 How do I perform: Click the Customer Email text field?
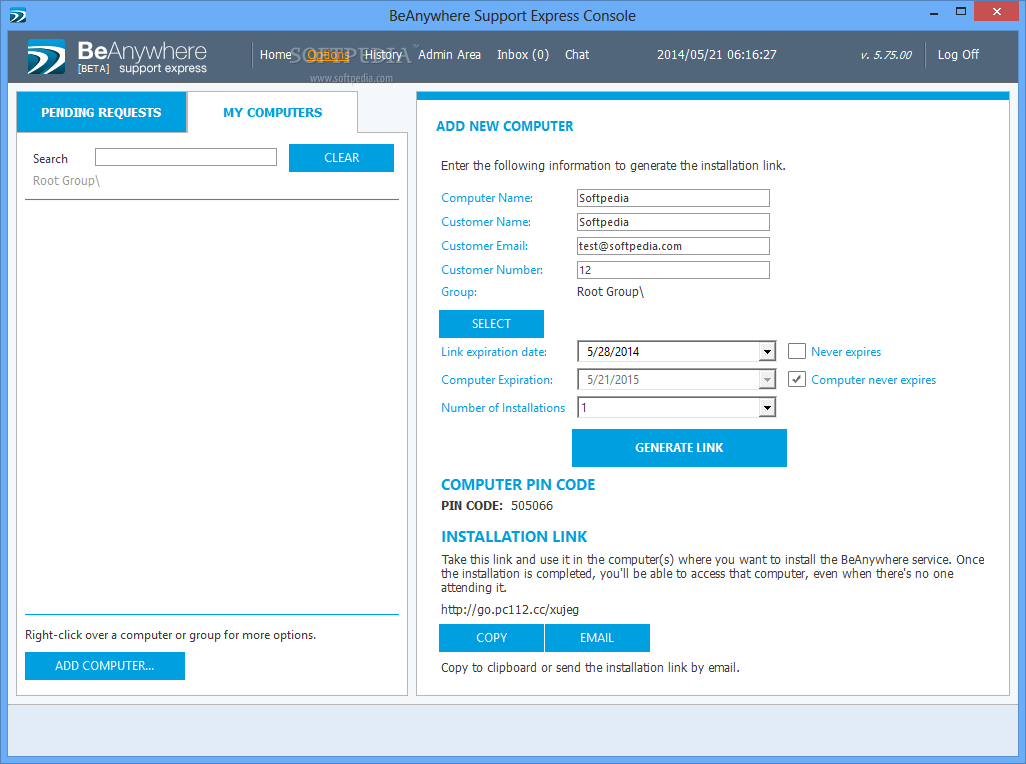(x=673, y=246)
